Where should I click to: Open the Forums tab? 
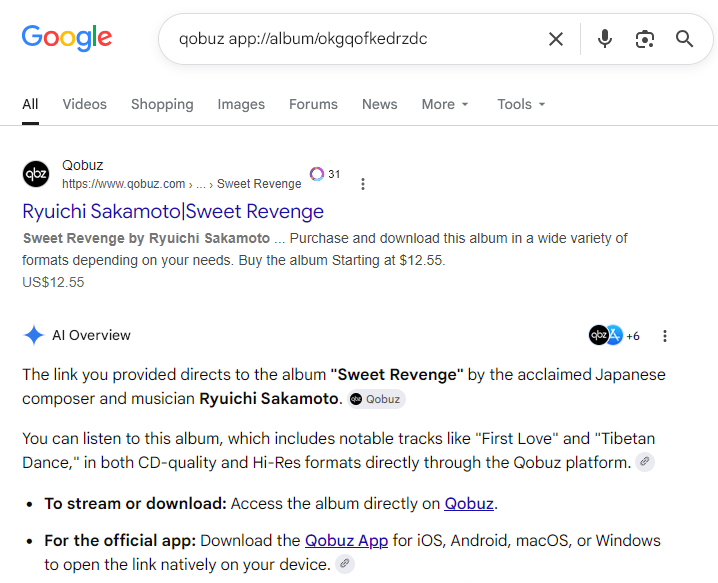[x=313, y=104]
